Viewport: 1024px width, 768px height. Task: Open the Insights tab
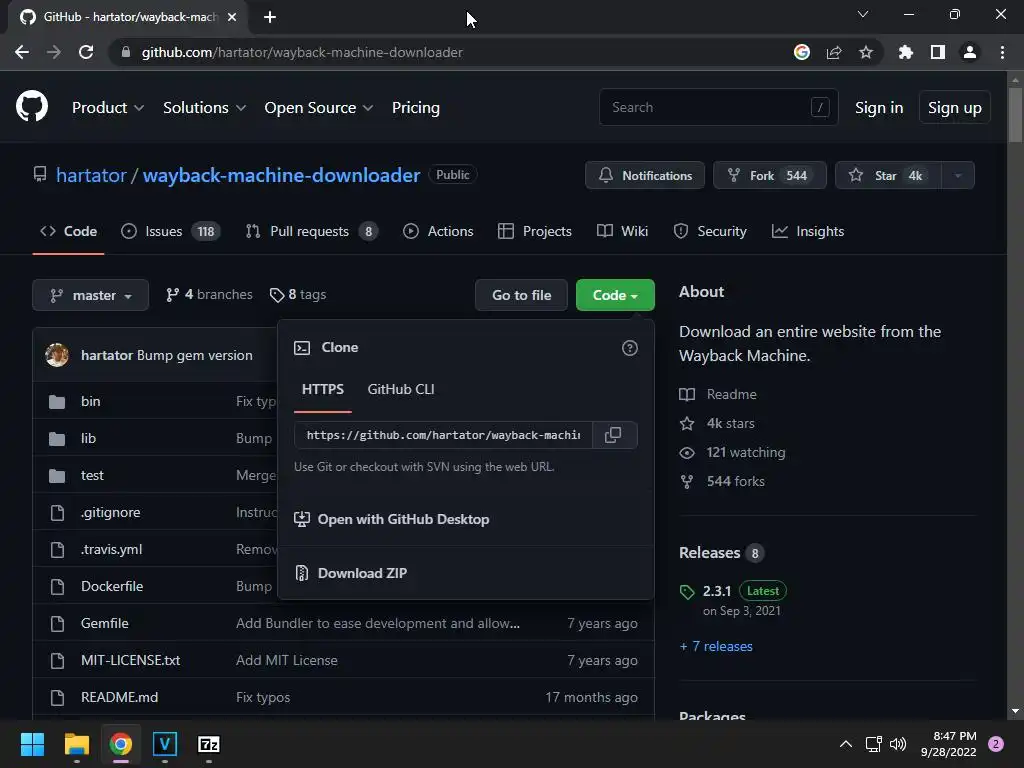(x=808, y=231)
